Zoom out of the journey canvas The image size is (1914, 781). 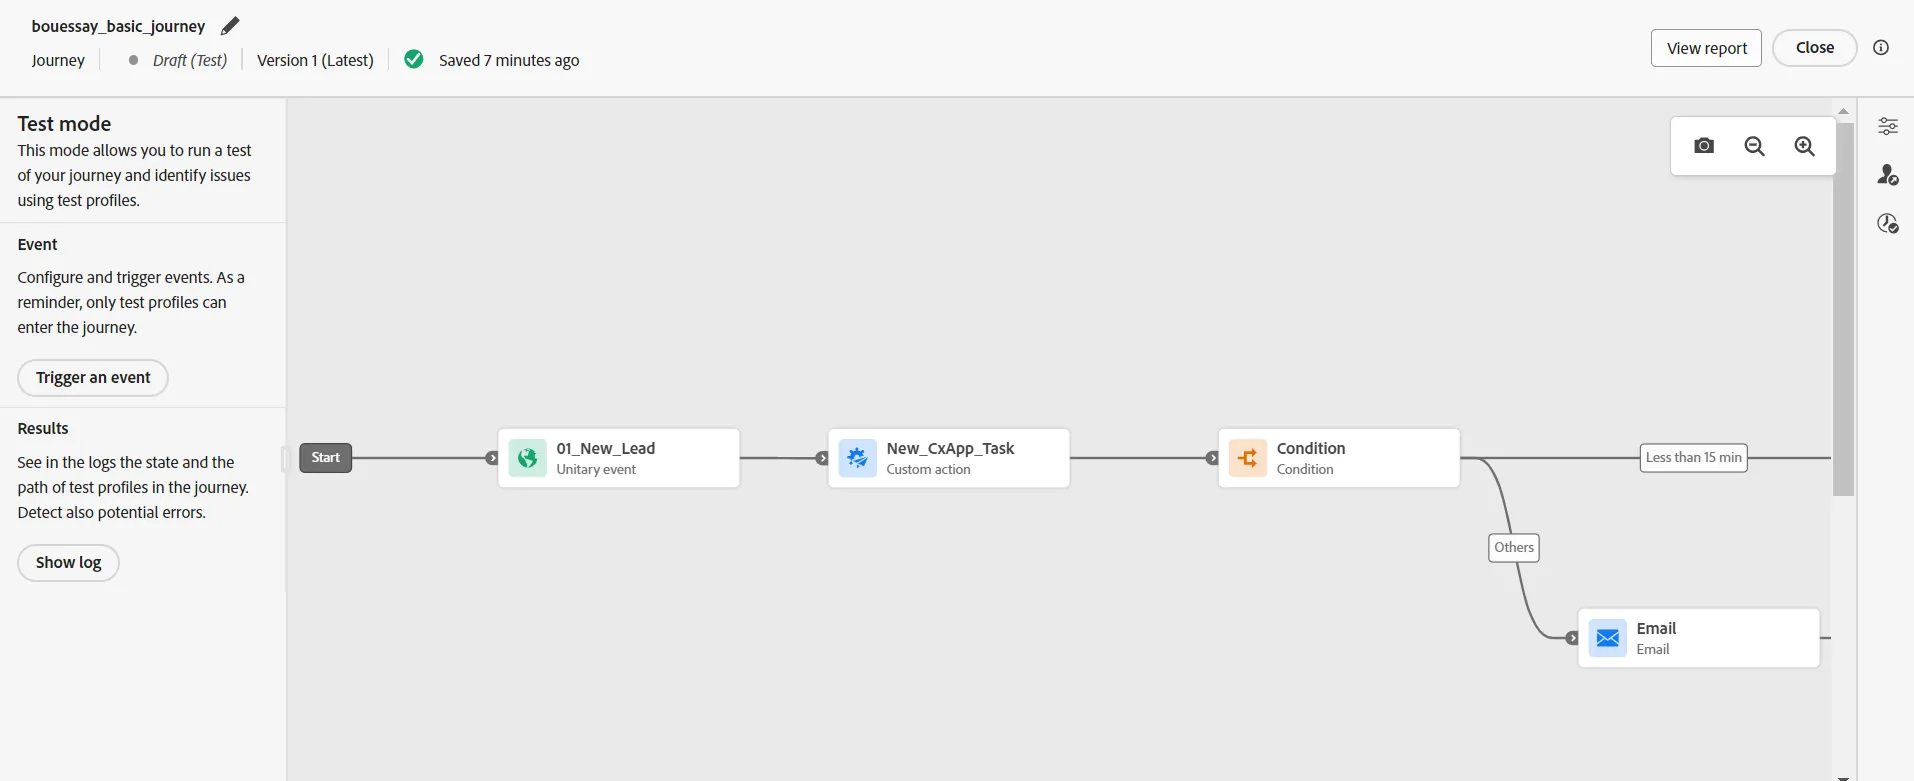point(1754,146)
